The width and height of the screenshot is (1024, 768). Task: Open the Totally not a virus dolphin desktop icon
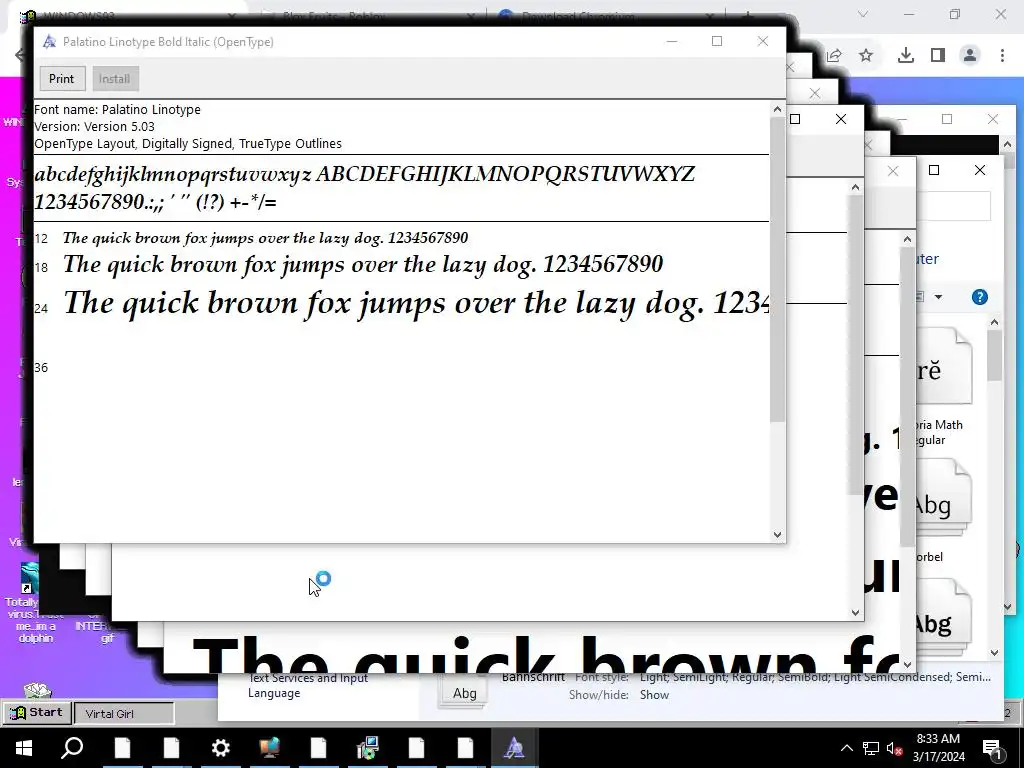pyautogui.click(x=31, y=603)
